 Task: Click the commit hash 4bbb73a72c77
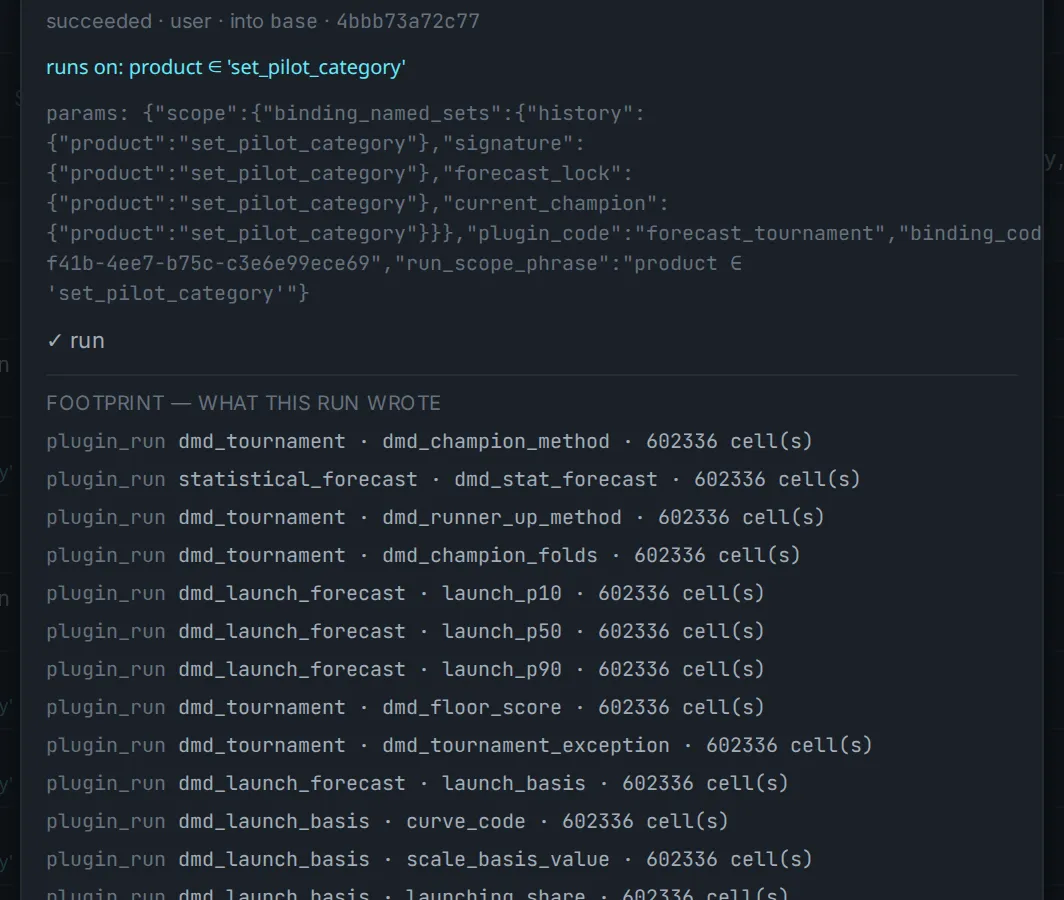tap(408, 21)
